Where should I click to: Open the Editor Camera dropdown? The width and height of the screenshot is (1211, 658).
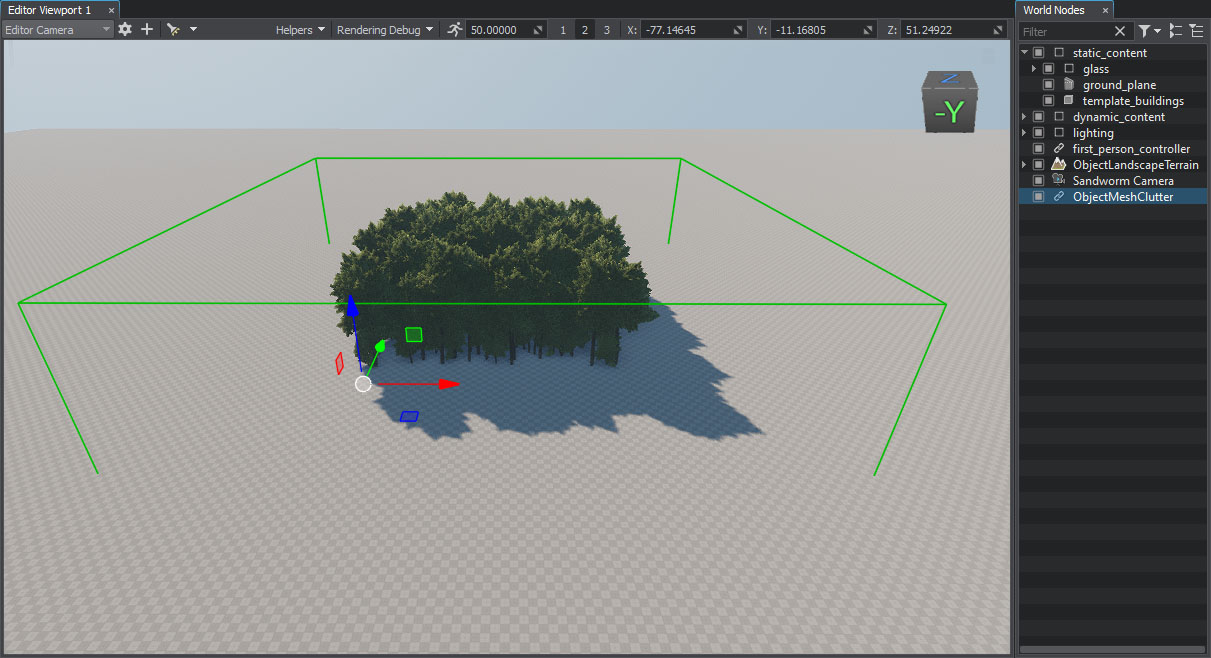[58, 30]
